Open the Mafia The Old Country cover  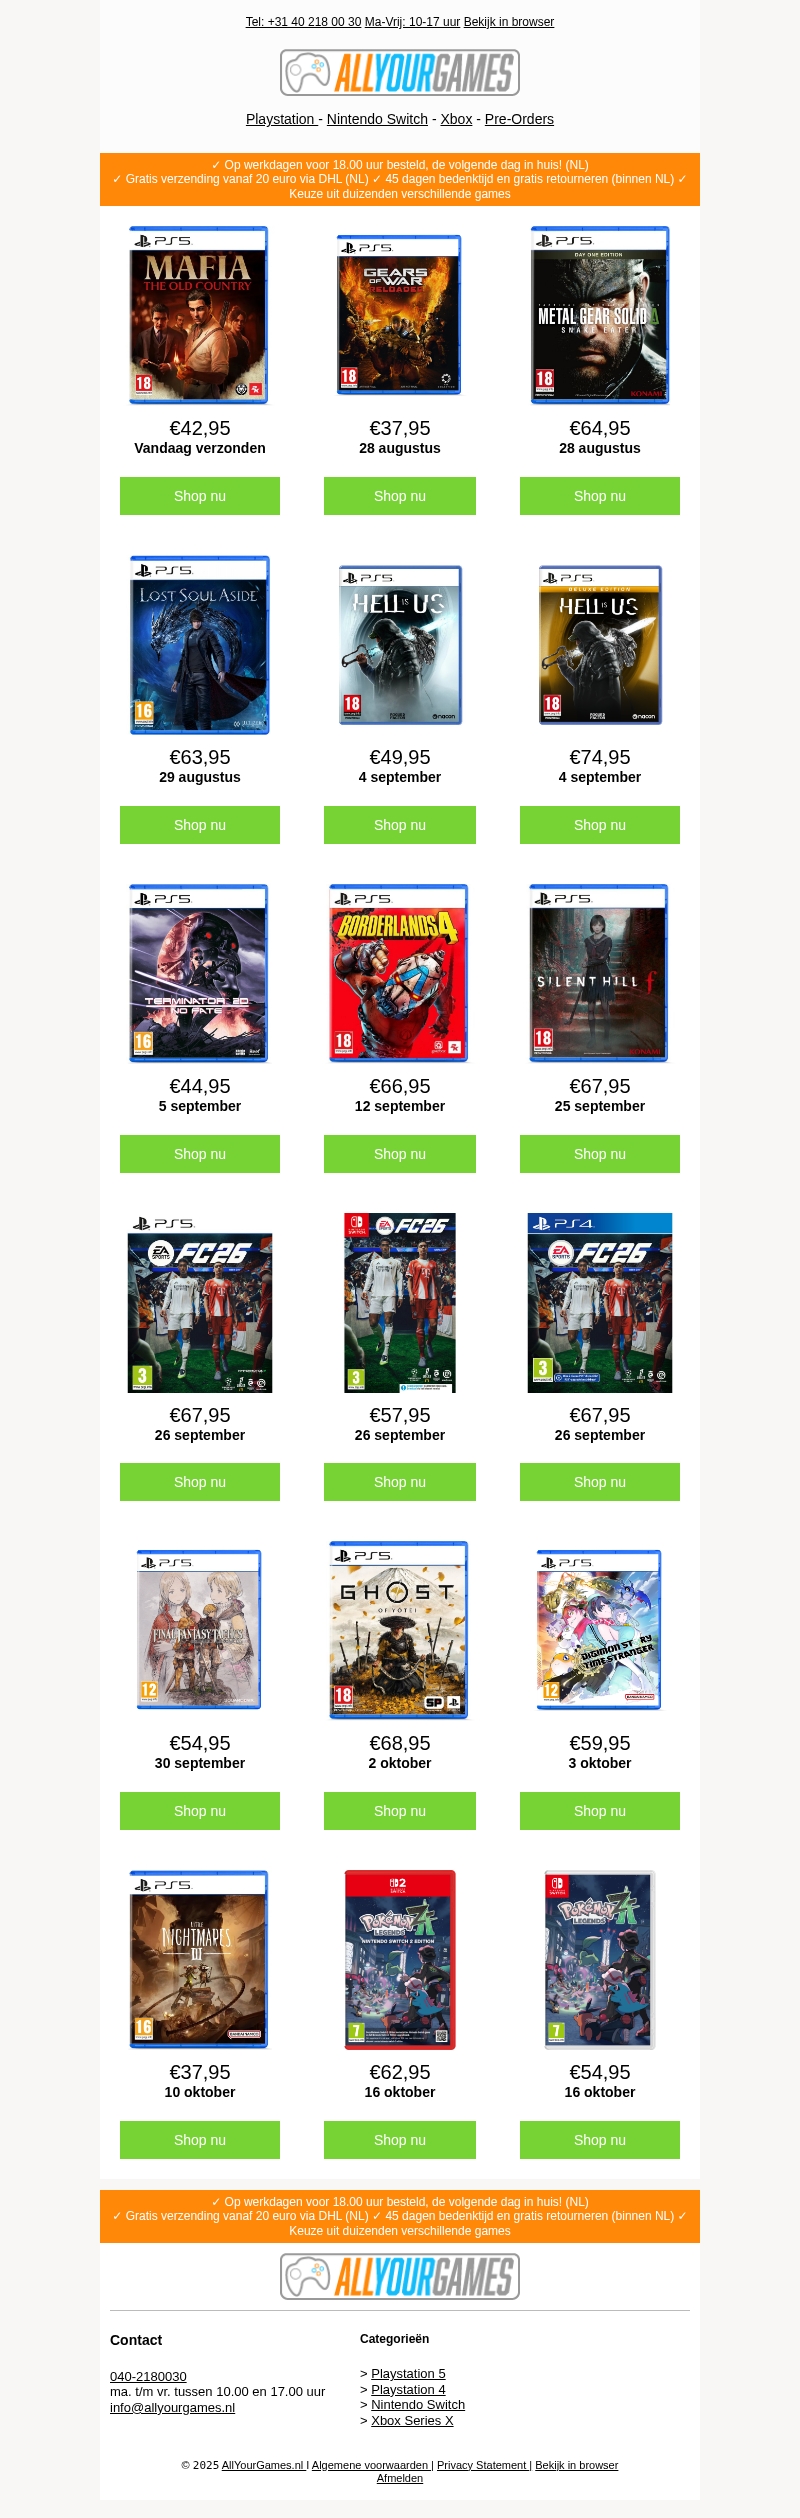click(199, 315)
